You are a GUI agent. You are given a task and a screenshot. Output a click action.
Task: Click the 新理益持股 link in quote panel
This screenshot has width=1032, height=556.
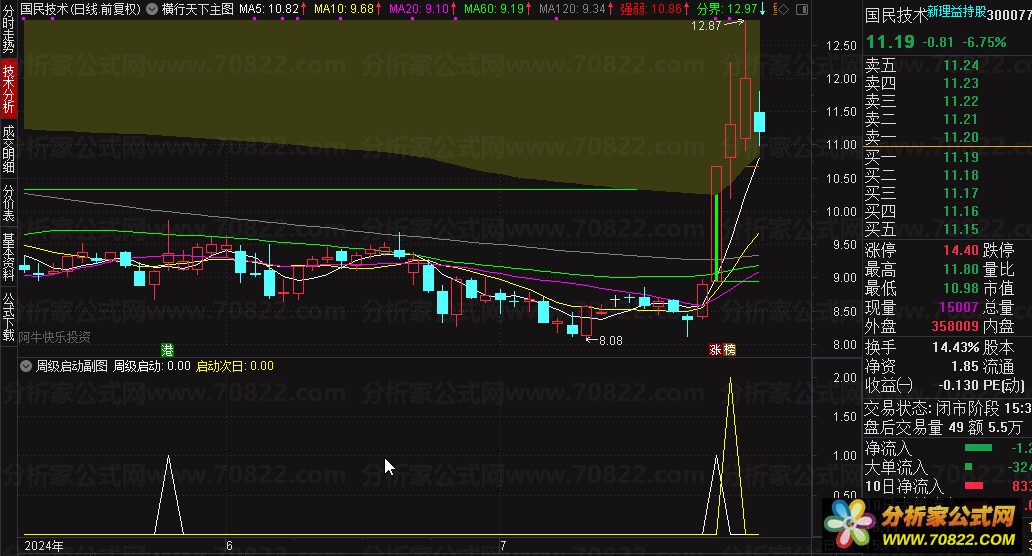(956, 11)
